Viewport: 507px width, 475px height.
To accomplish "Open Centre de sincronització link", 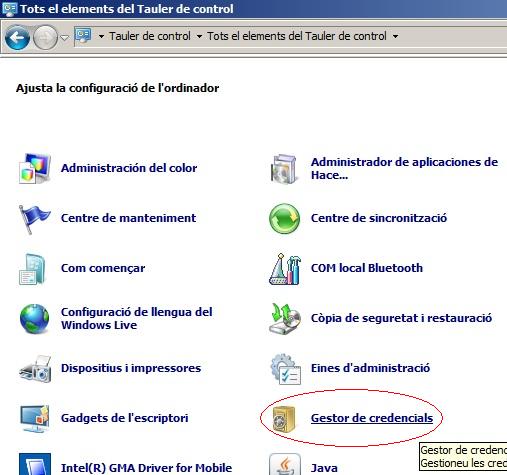I will [x=379, y=218].
